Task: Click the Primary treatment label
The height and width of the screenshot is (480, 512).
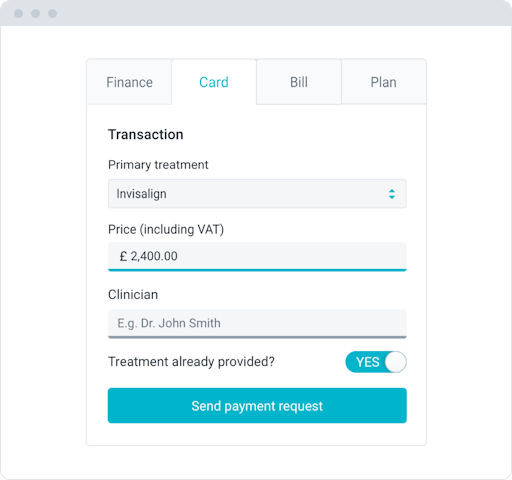Action: coord(158,165)
